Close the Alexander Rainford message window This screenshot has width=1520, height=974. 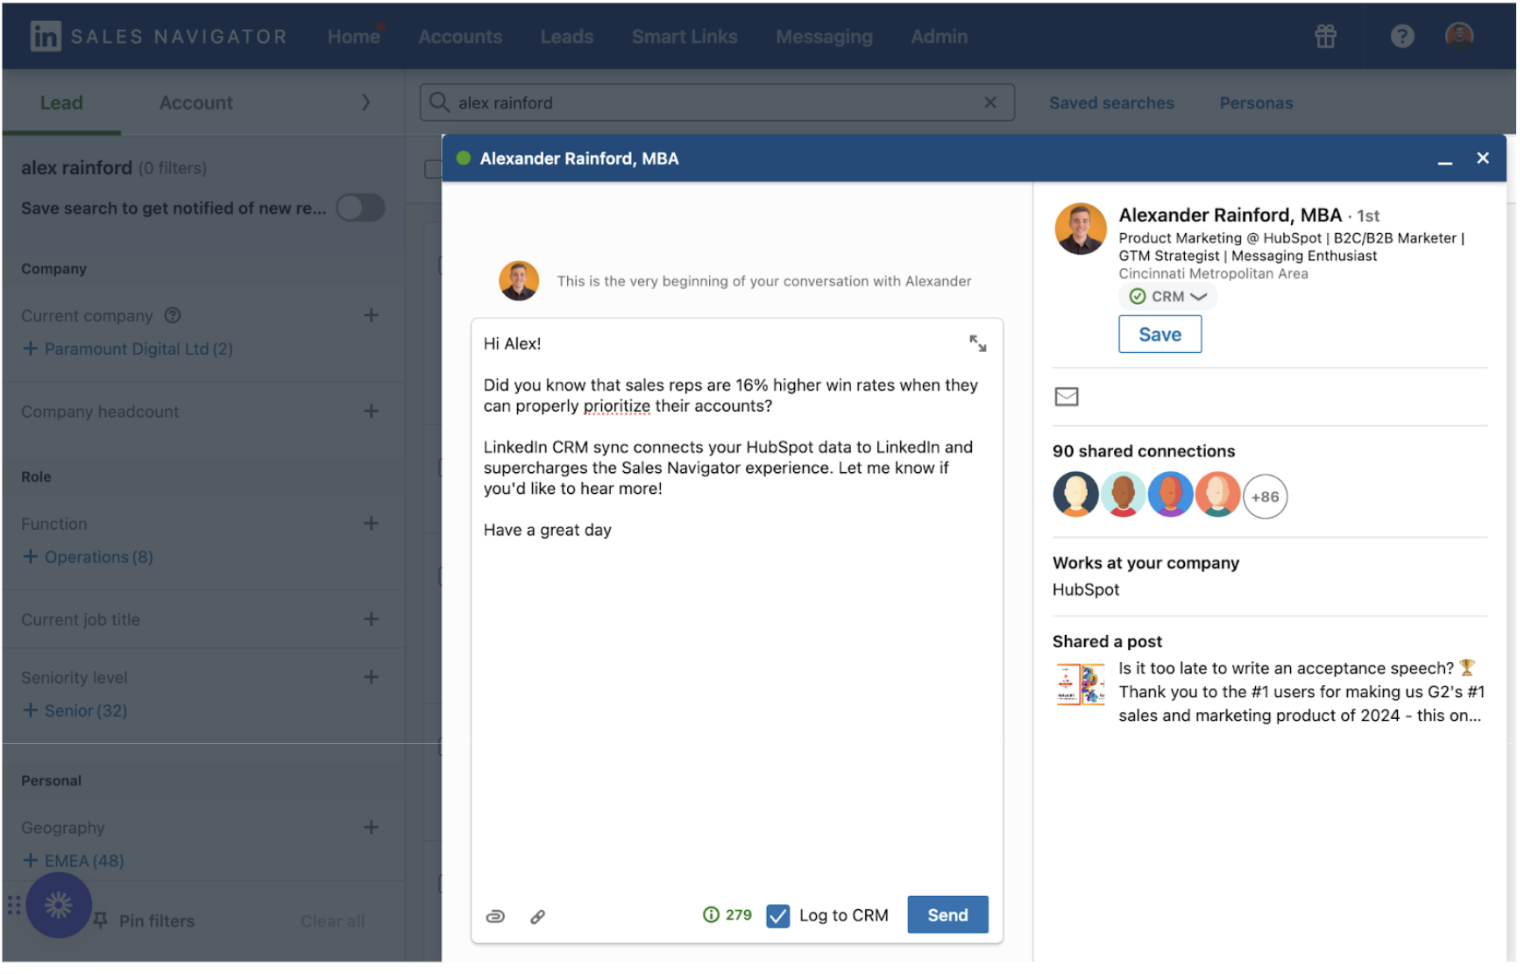tap(1483, 158)
